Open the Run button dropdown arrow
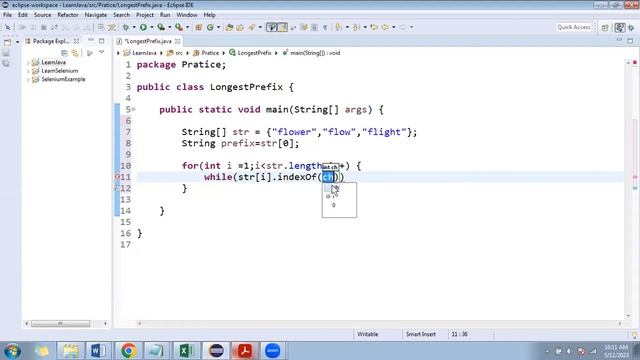640x360 pixels. pos(152,27)
